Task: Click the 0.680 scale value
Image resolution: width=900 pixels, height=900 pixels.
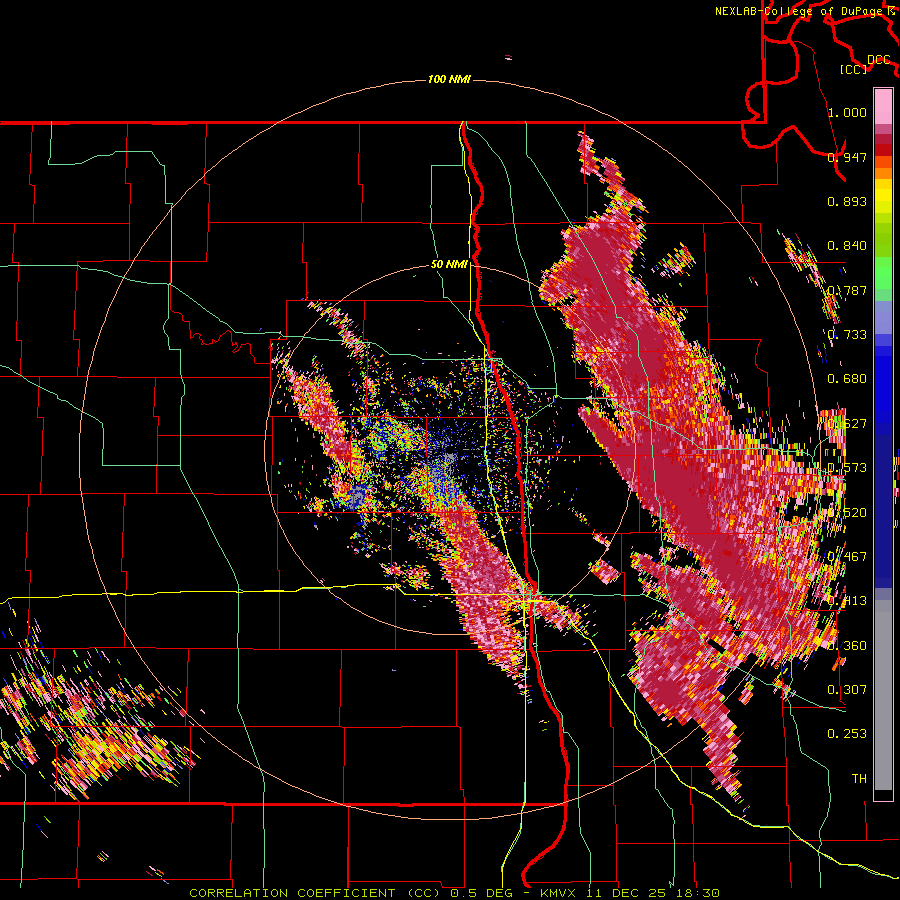Action: point(847,379)
